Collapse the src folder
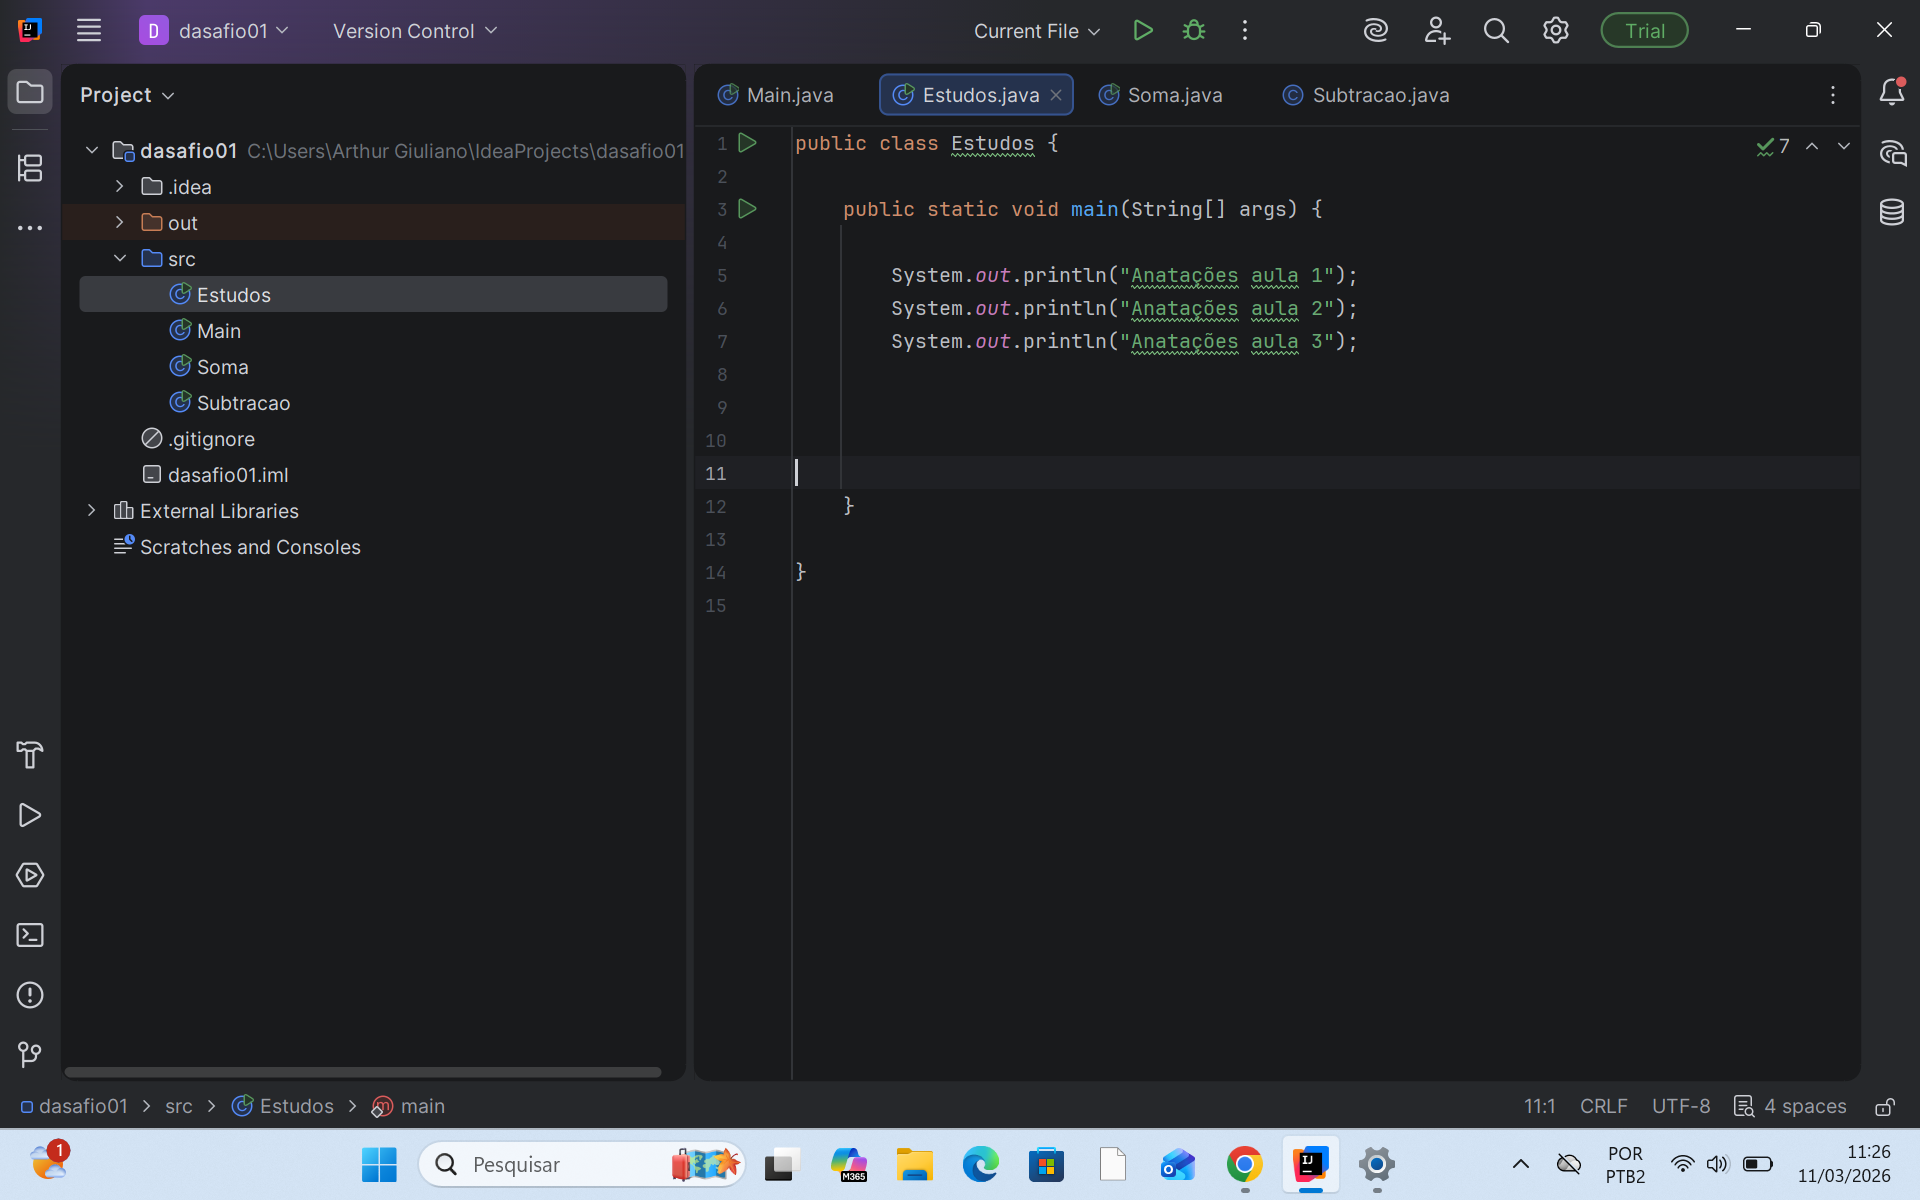 click(x=119, y=258)
